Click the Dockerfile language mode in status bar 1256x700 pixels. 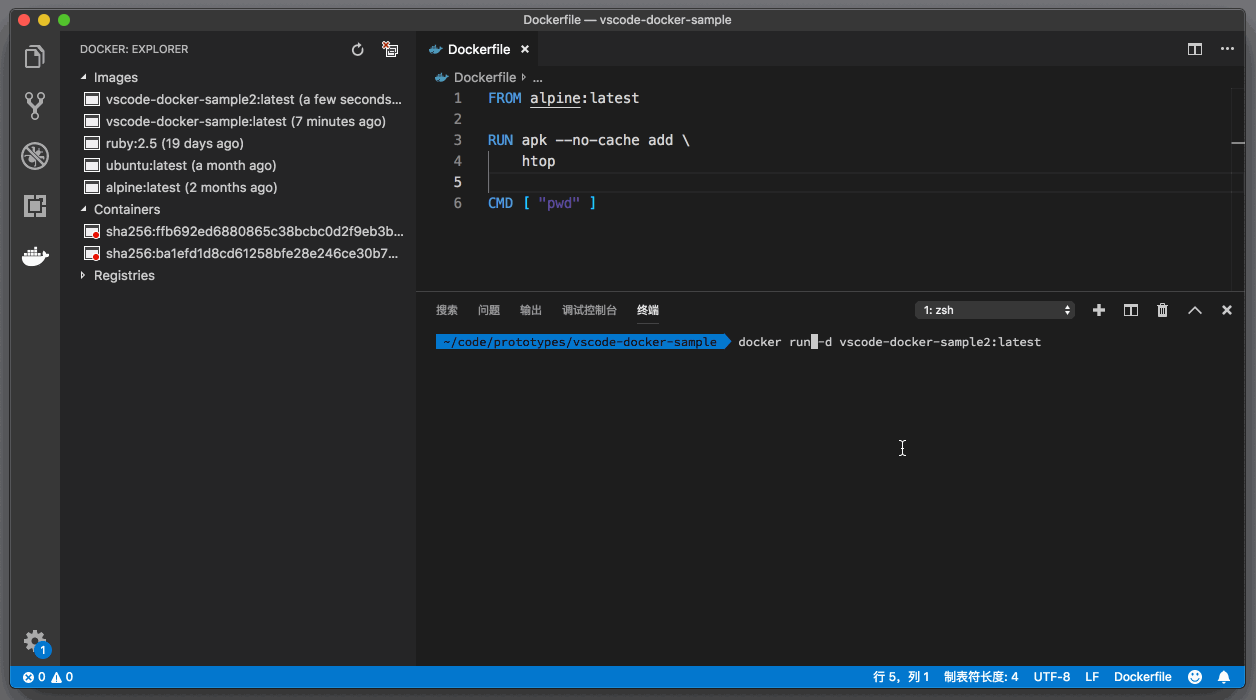click(1142, 677)
